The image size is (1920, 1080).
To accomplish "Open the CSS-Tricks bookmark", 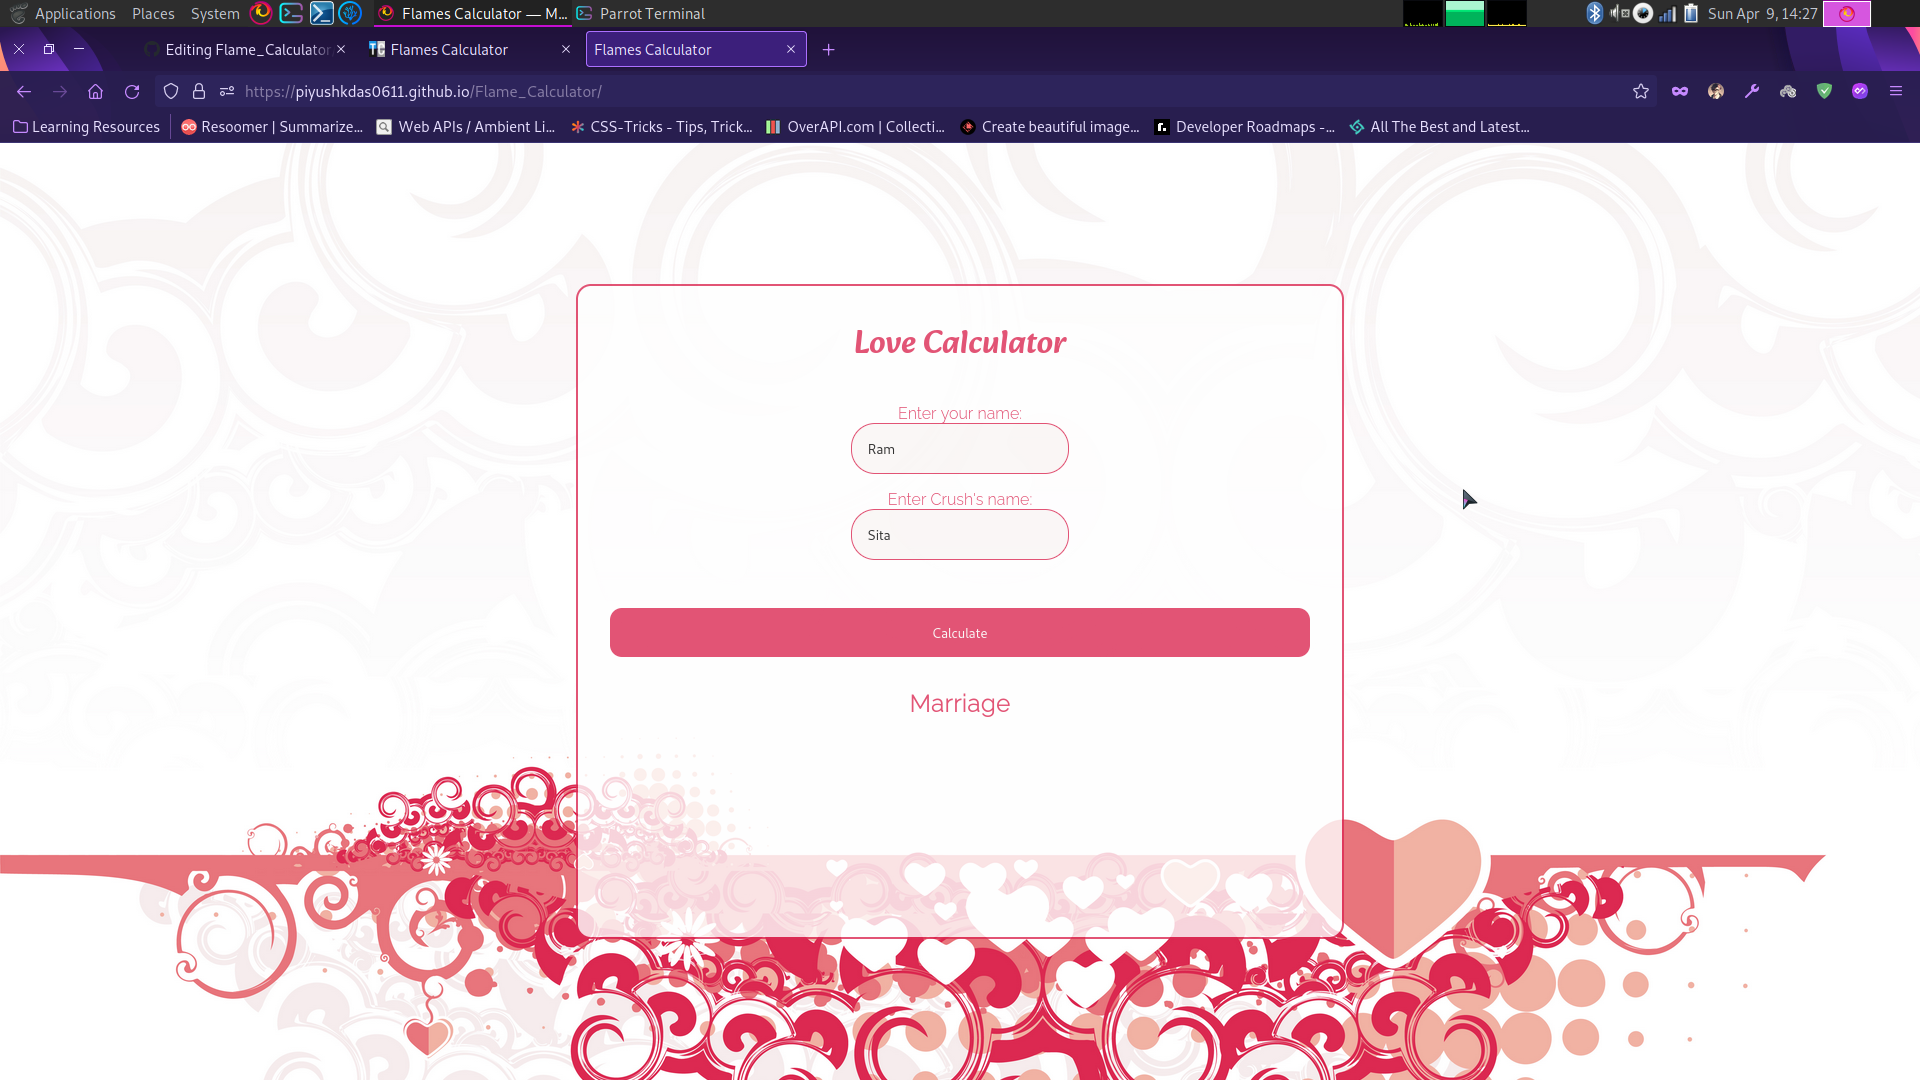I will pyautogui.click(x=662, y=126).
